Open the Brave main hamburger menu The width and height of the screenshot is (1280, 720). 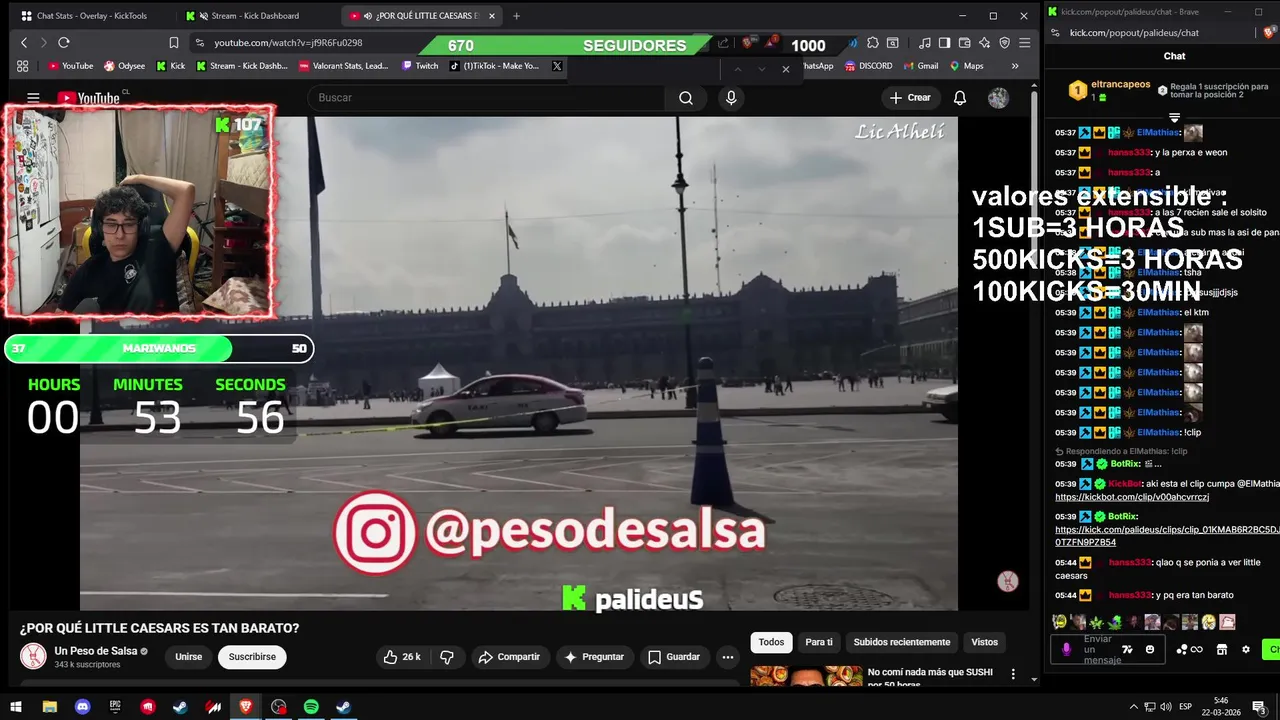1024,43
